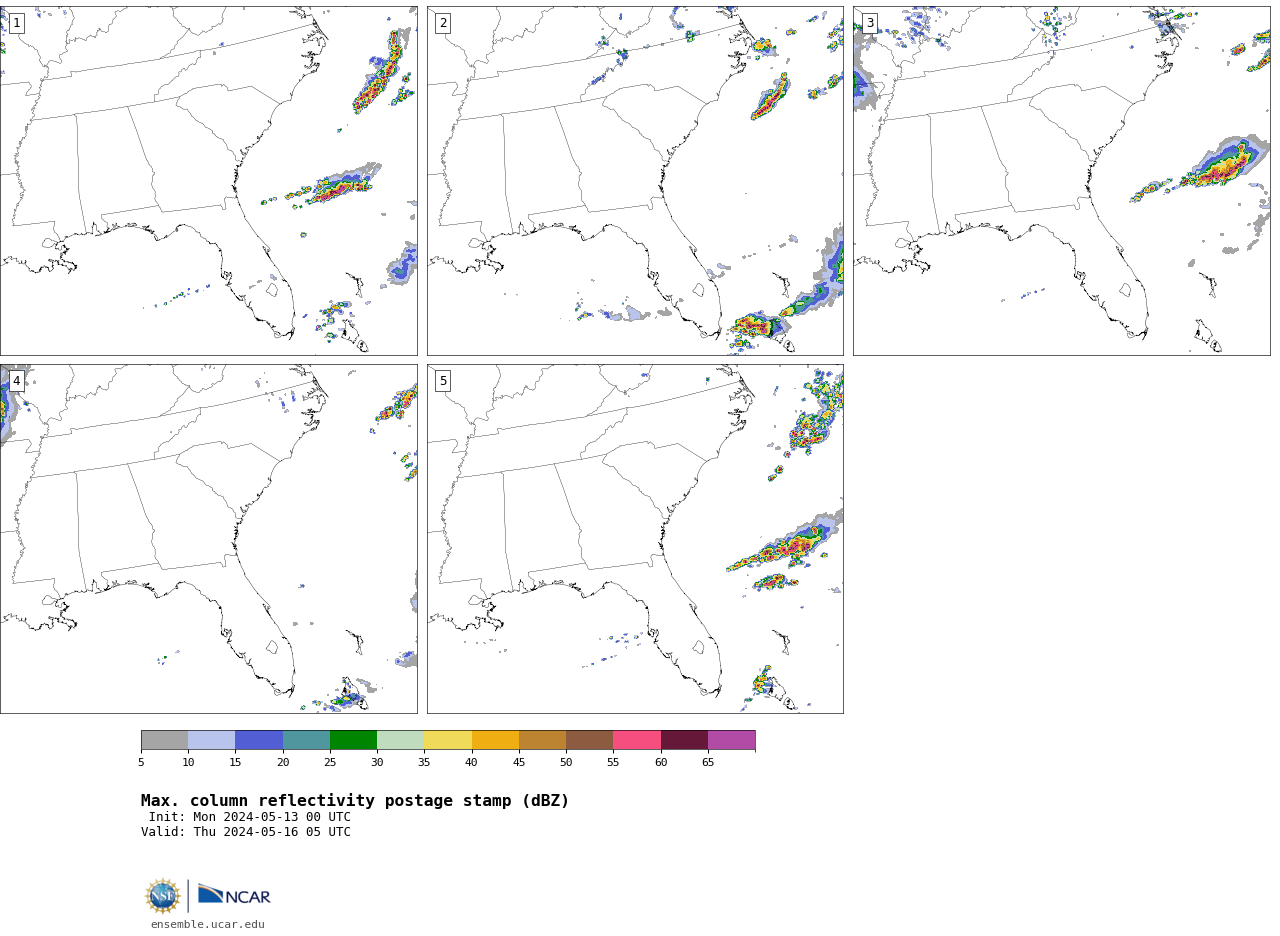Open ensemble member 5 postage stamp map
This screenshot has height=936, width=1280.
(x=635, y=539)
